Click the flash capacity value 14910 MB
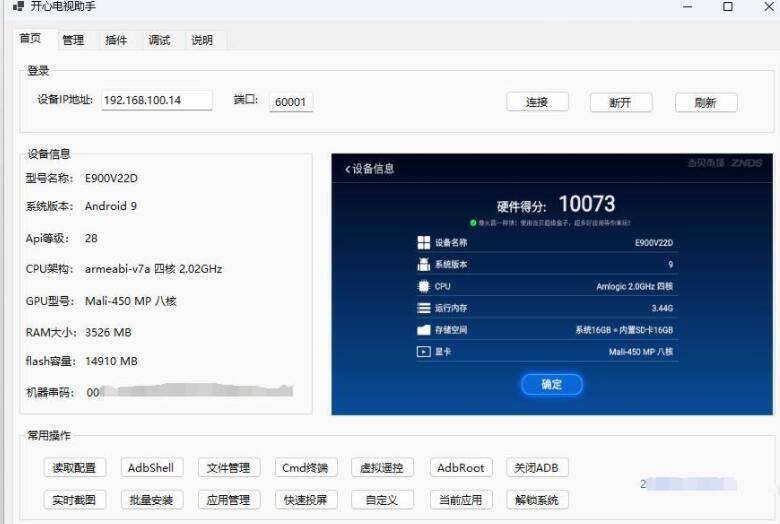The height and width of the screenshot is (524, 780). tap(111, 361)
